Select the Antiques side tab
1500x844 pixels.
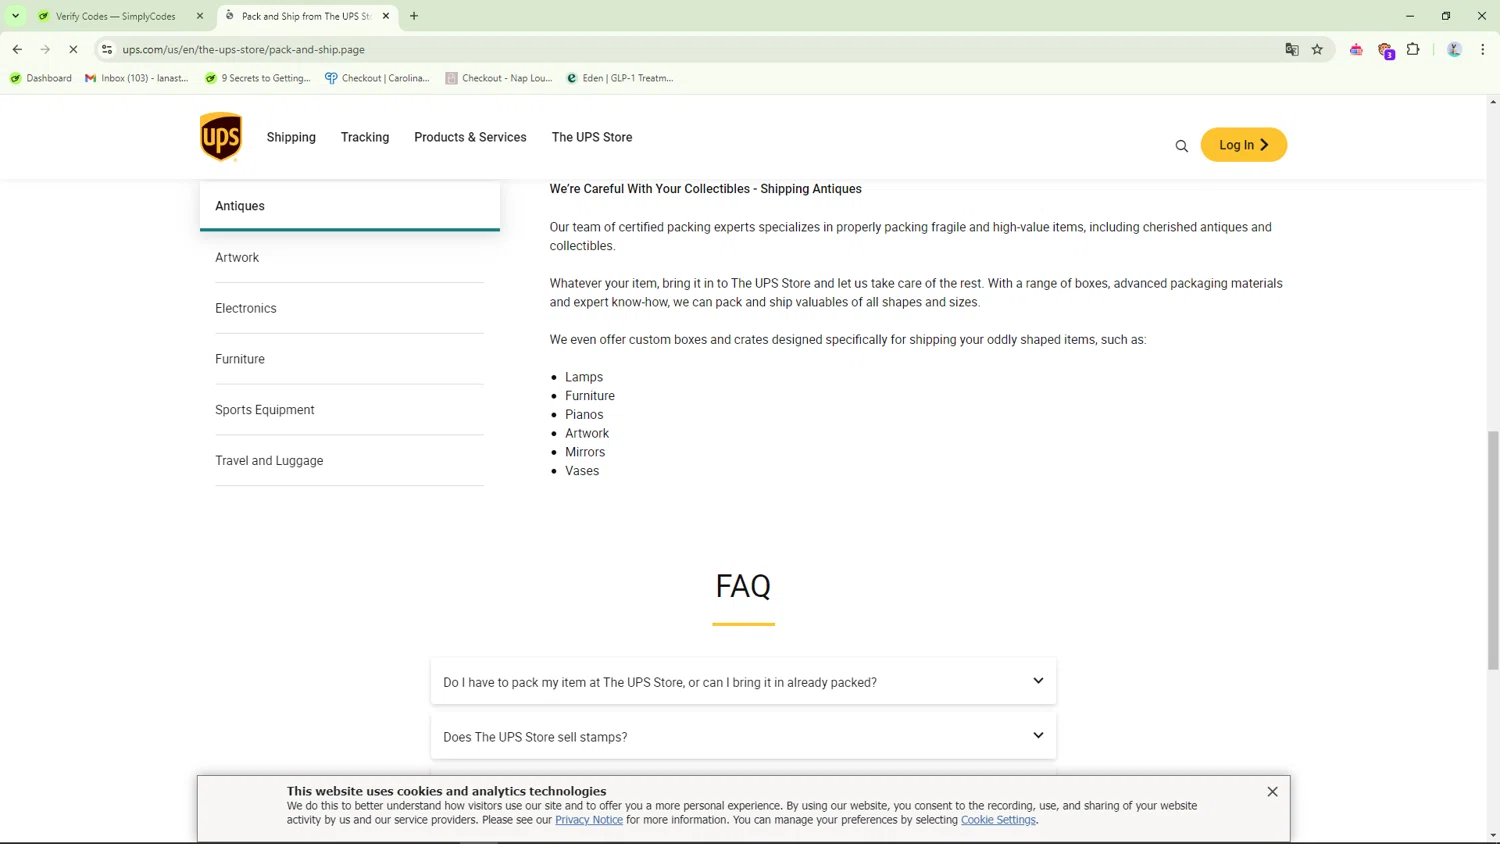click(349, 206)
